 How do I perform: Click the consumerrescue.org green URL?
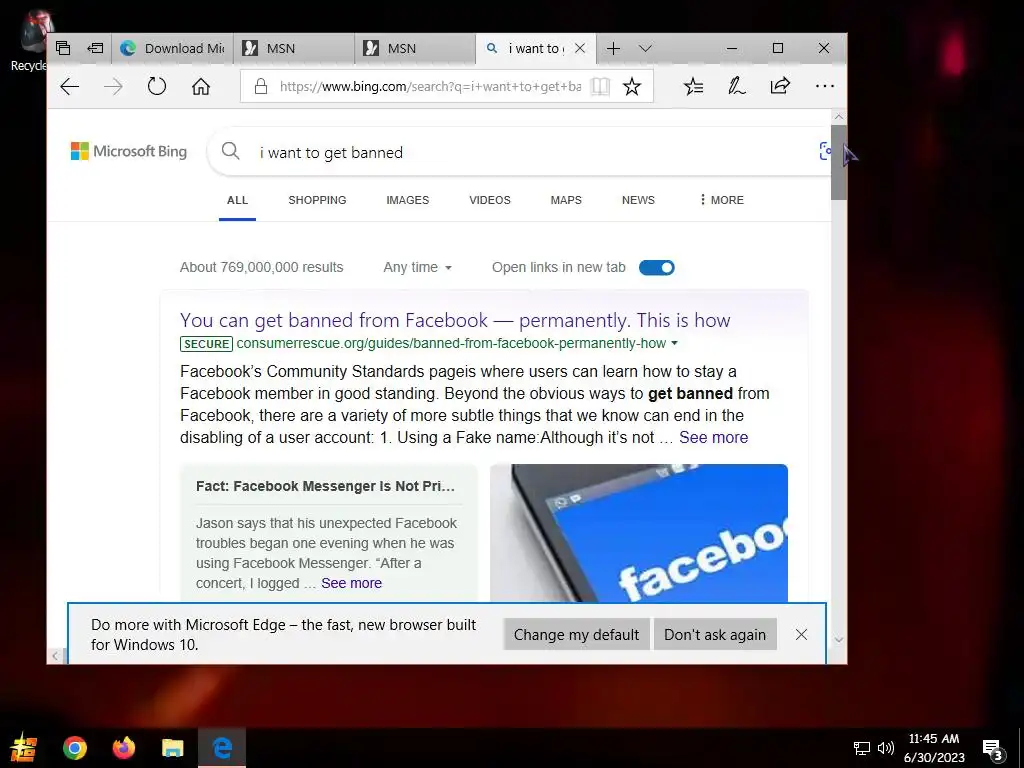(451, 344)
